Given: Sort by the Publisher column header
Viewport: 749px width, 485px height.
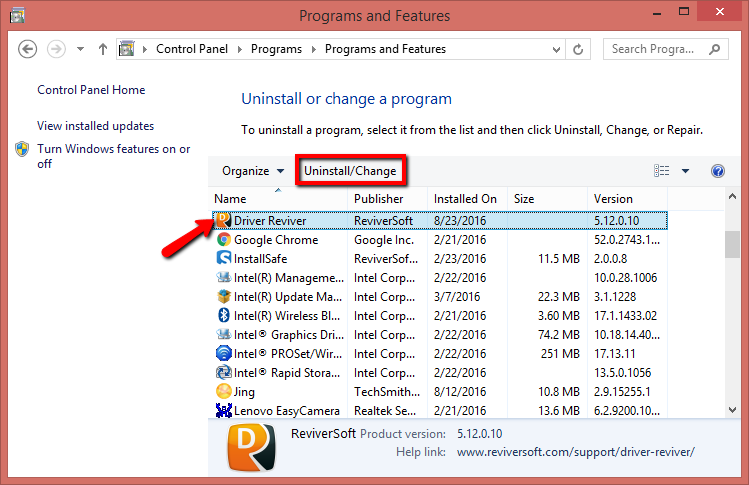Looking at the screenshot, I should pyautogui.click(x=387, y=199).
